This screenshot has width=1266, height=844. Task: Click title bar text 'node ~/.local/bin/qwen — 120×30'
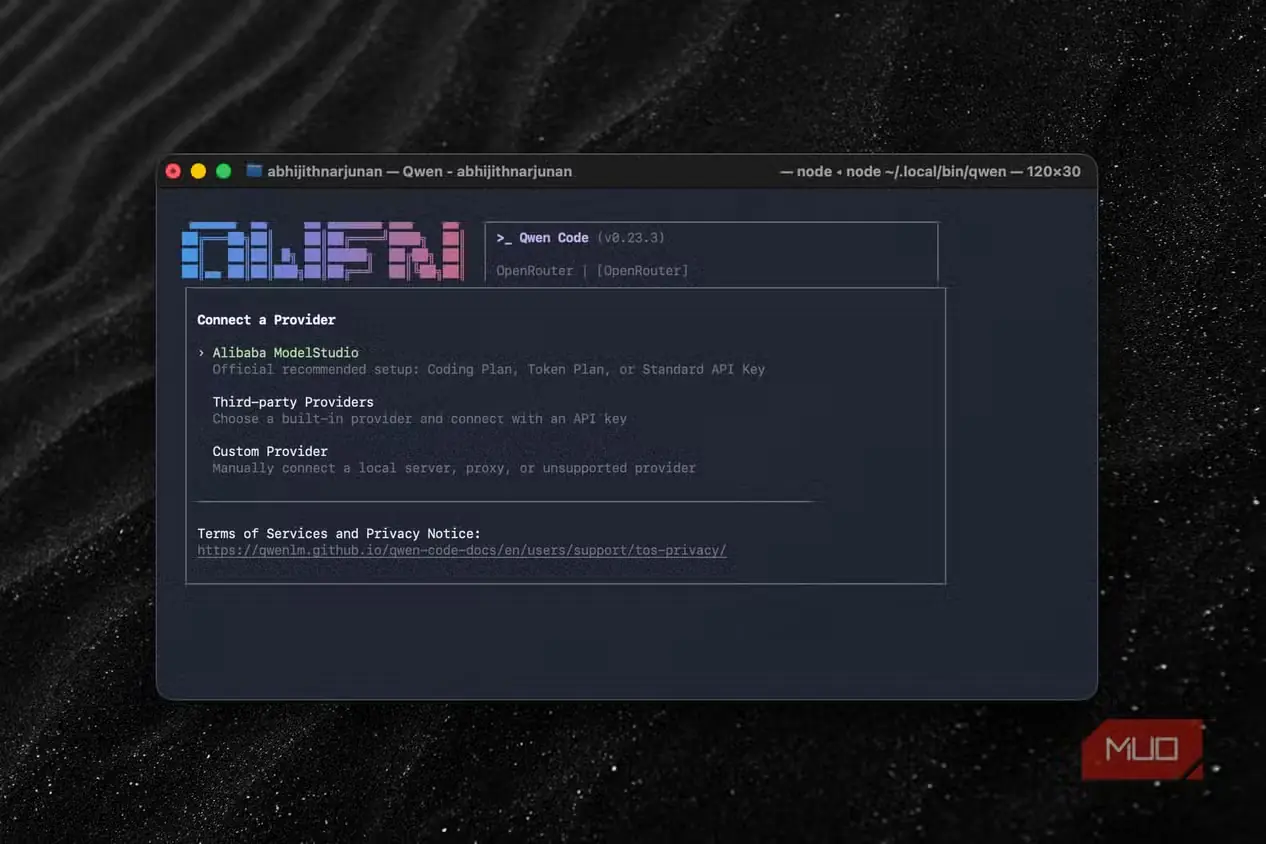coord(963,171)
